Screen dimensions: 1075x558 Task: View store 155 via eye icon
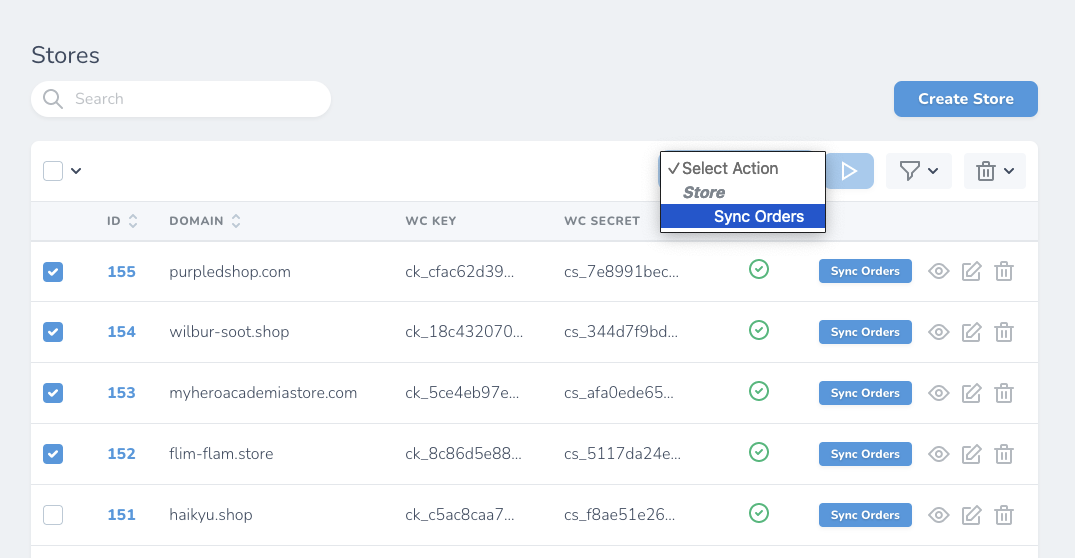938,272
